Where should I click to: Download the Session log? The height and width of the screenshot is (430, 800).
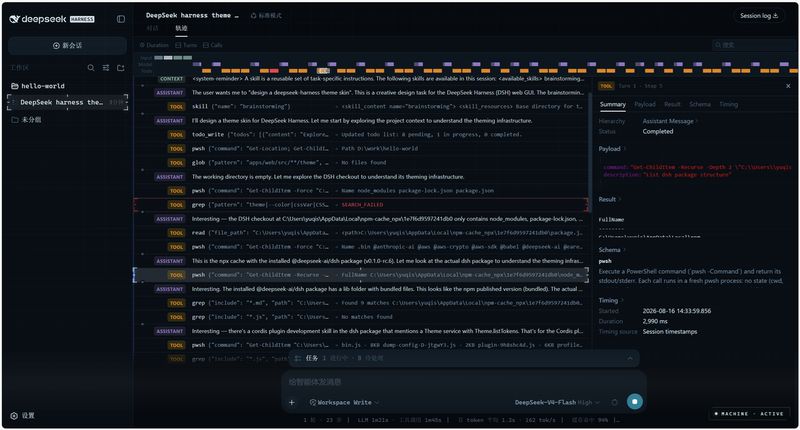(x=759, y=16)
